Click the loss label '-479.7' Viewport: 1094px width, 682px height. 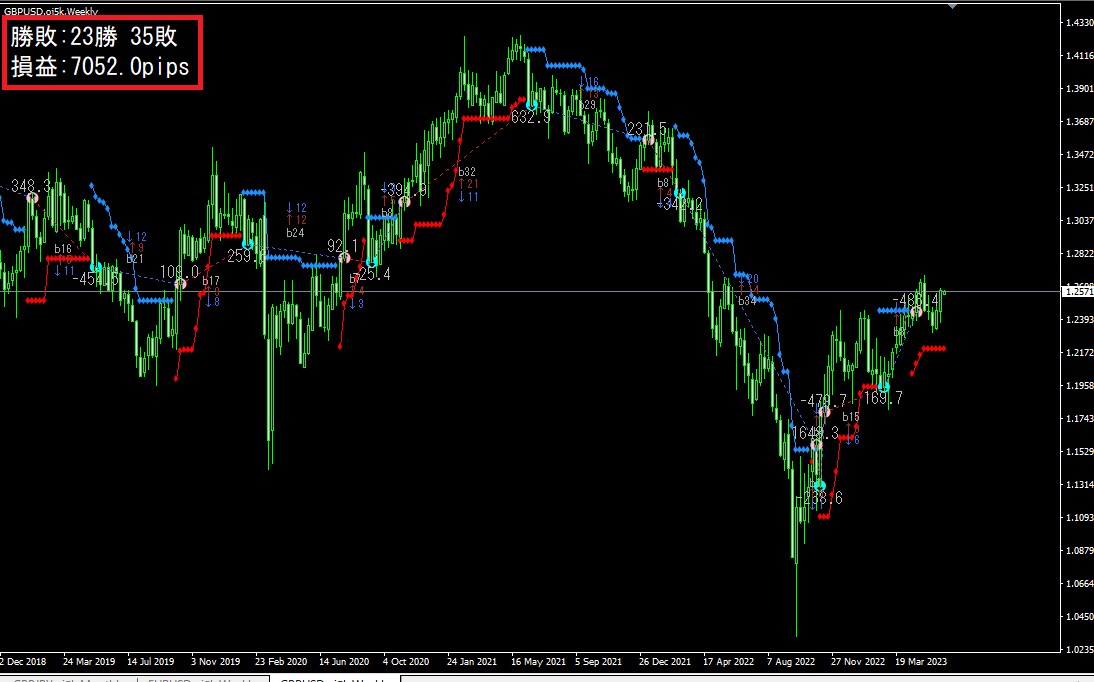click(x=823, y=401)
